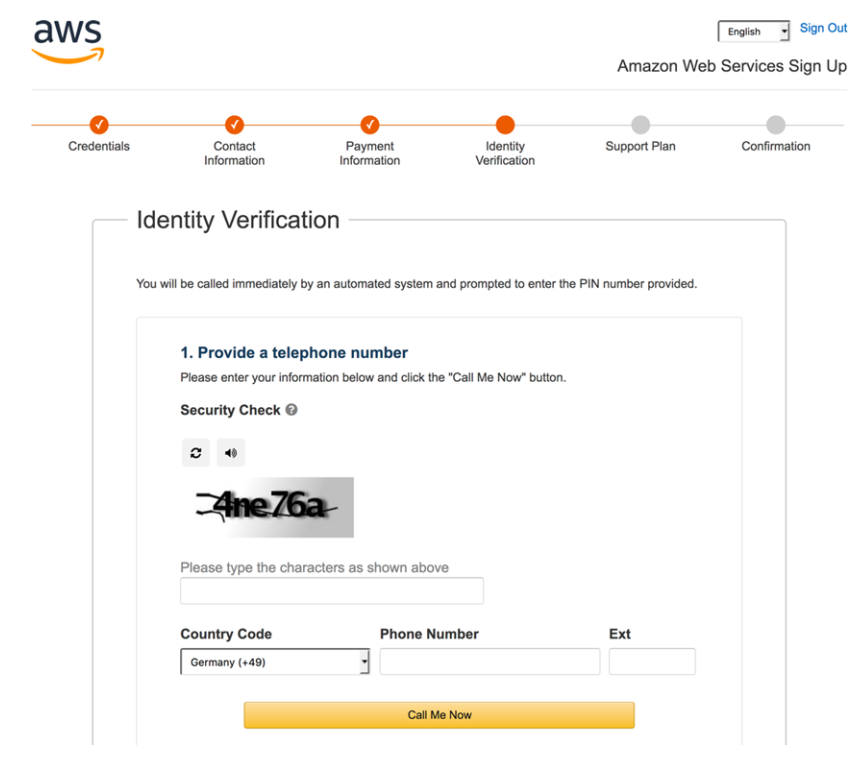Select the Credentials step label
Screen dimensions: 867x758
point(99,146)
